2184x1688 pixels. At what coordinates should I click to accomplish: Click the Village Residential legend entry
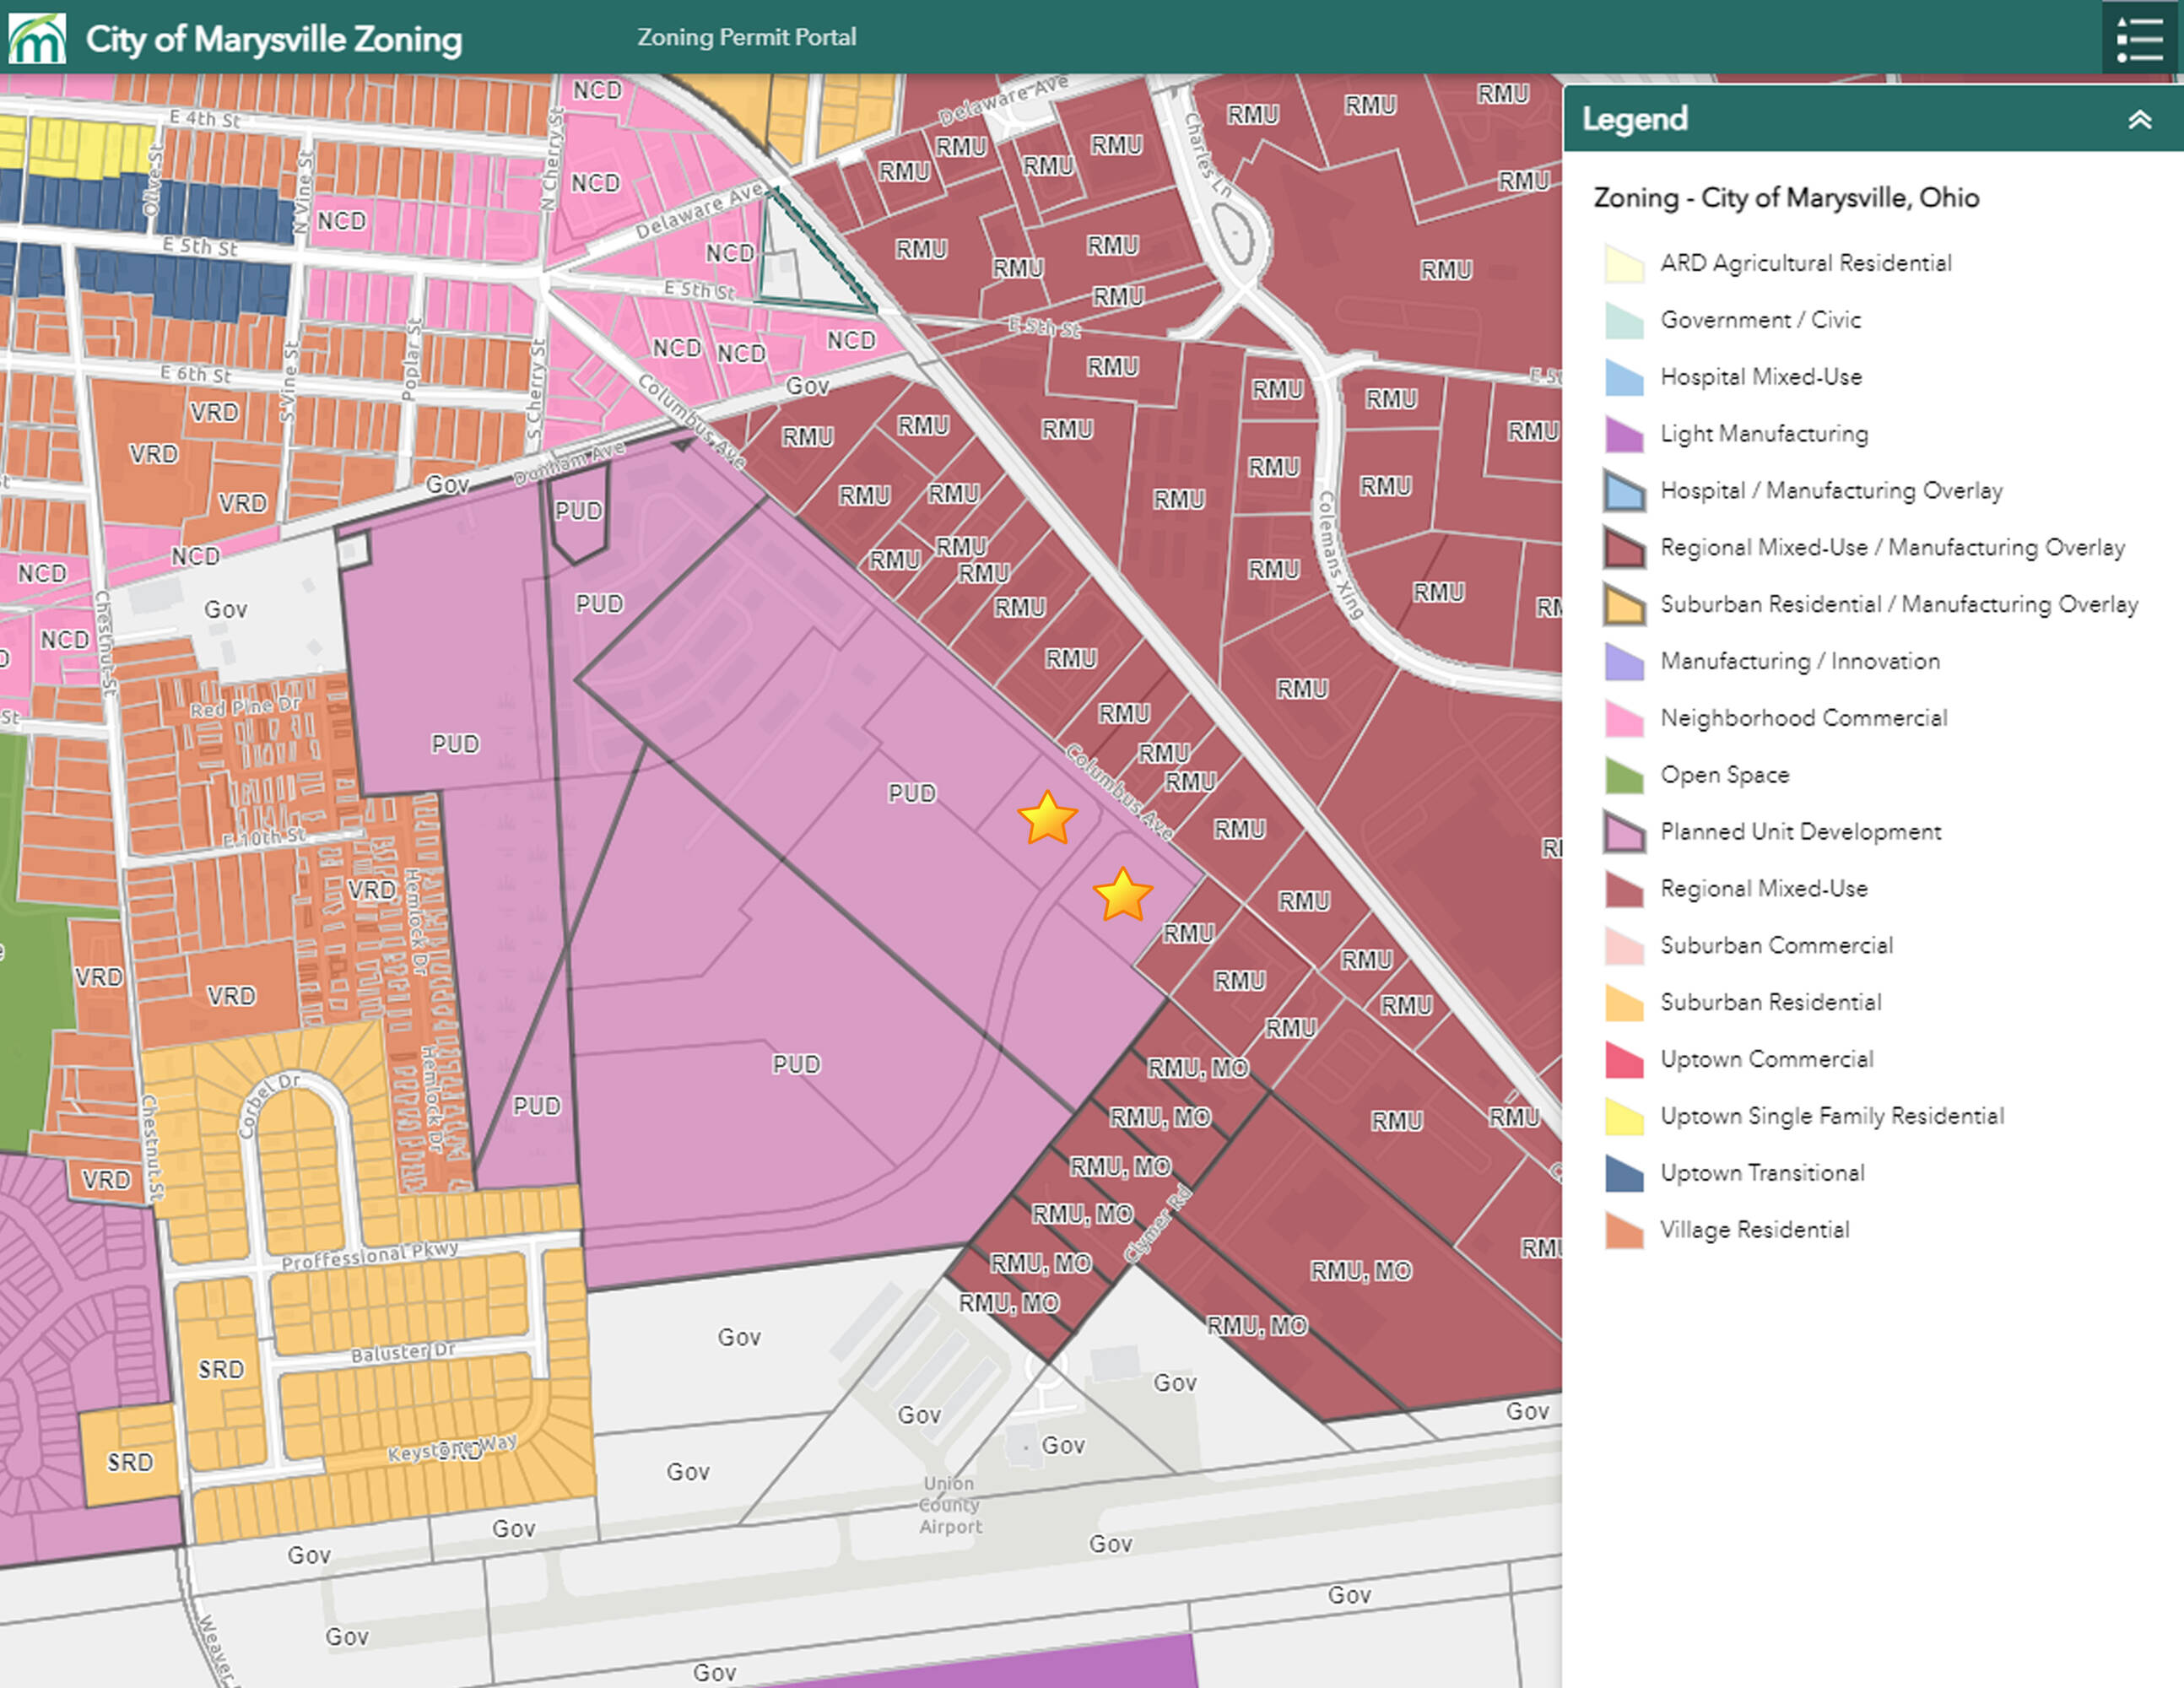click(1754, 1230)
